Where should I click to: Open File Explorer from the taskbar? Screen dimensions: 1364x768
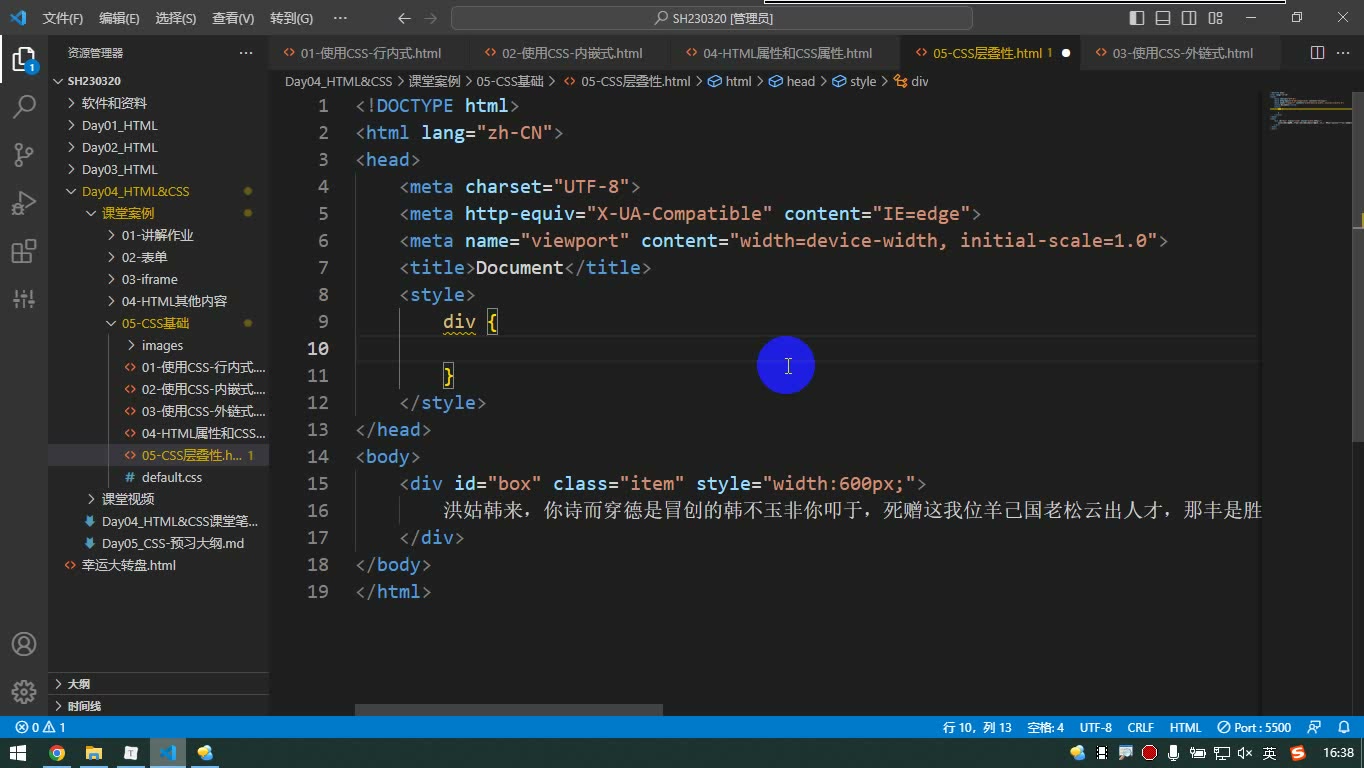pos(94,753)
